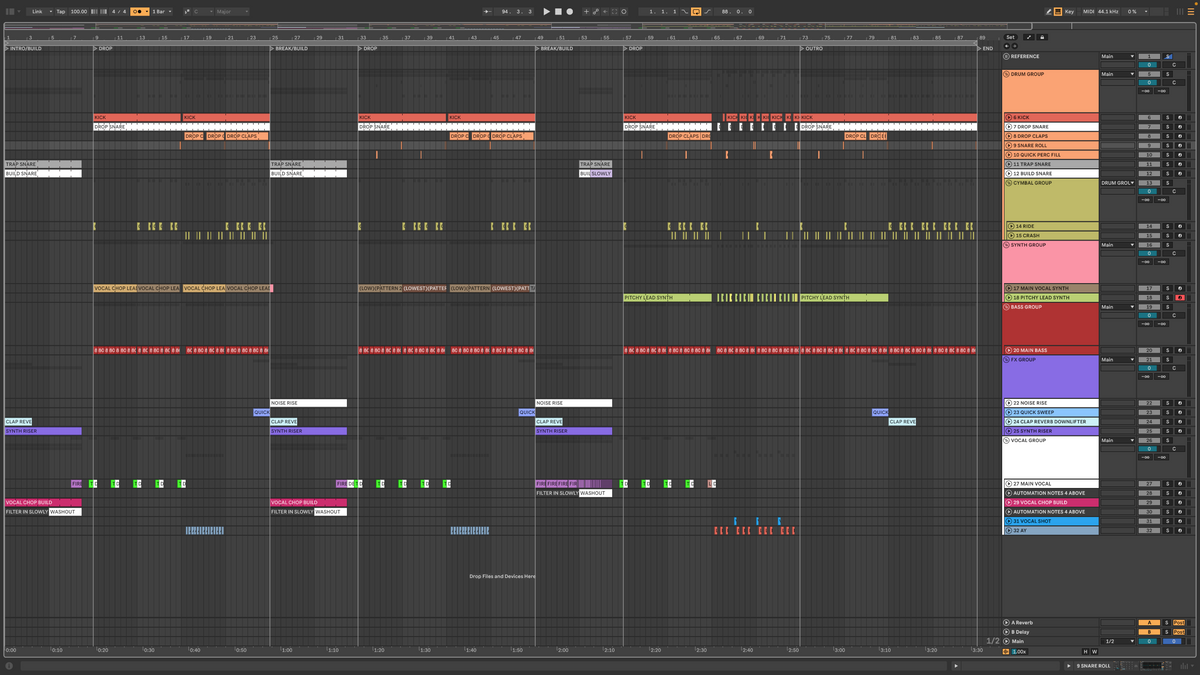This screenshot has height=675, width=1200.
Task: Toggle Key map mode
Action: coord(1070,11)
